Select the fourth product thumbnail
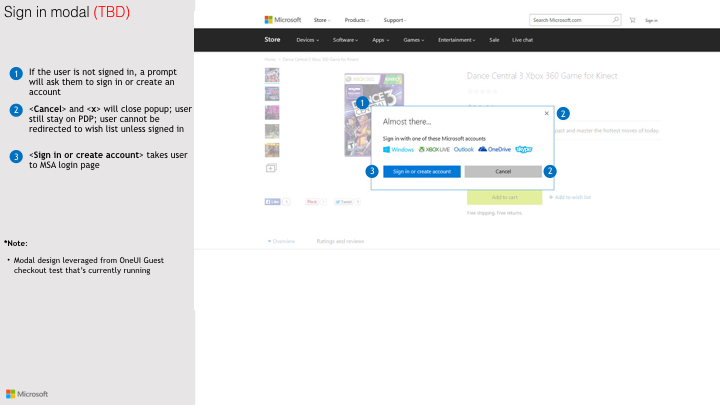720x405 pixels. 272,131
